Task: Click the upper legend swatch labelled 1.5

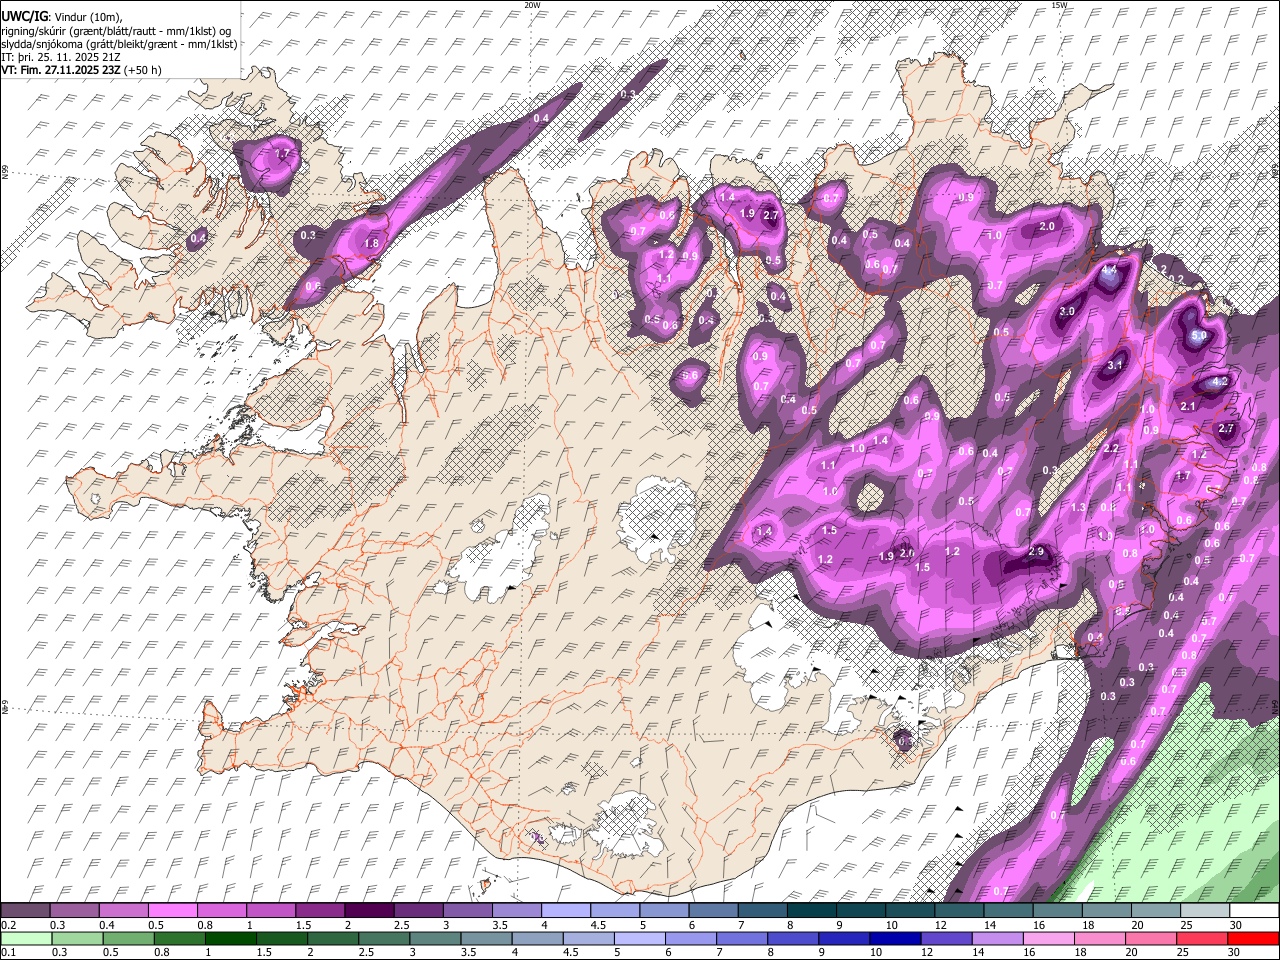Action: point(319,911)
